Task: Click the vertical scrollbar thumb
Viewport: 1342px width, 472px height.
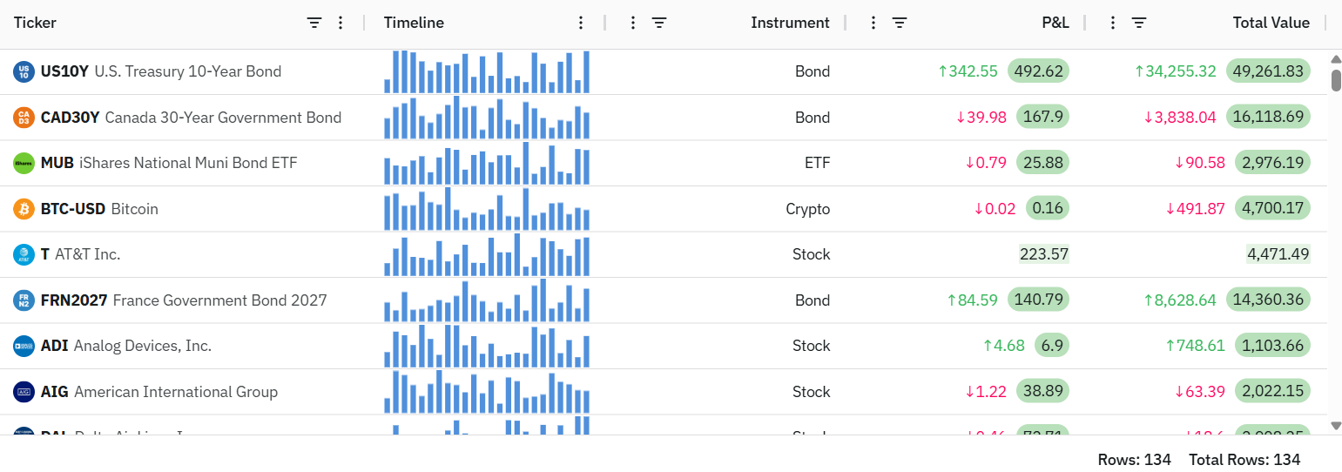Action: (x=1336, y=80)
